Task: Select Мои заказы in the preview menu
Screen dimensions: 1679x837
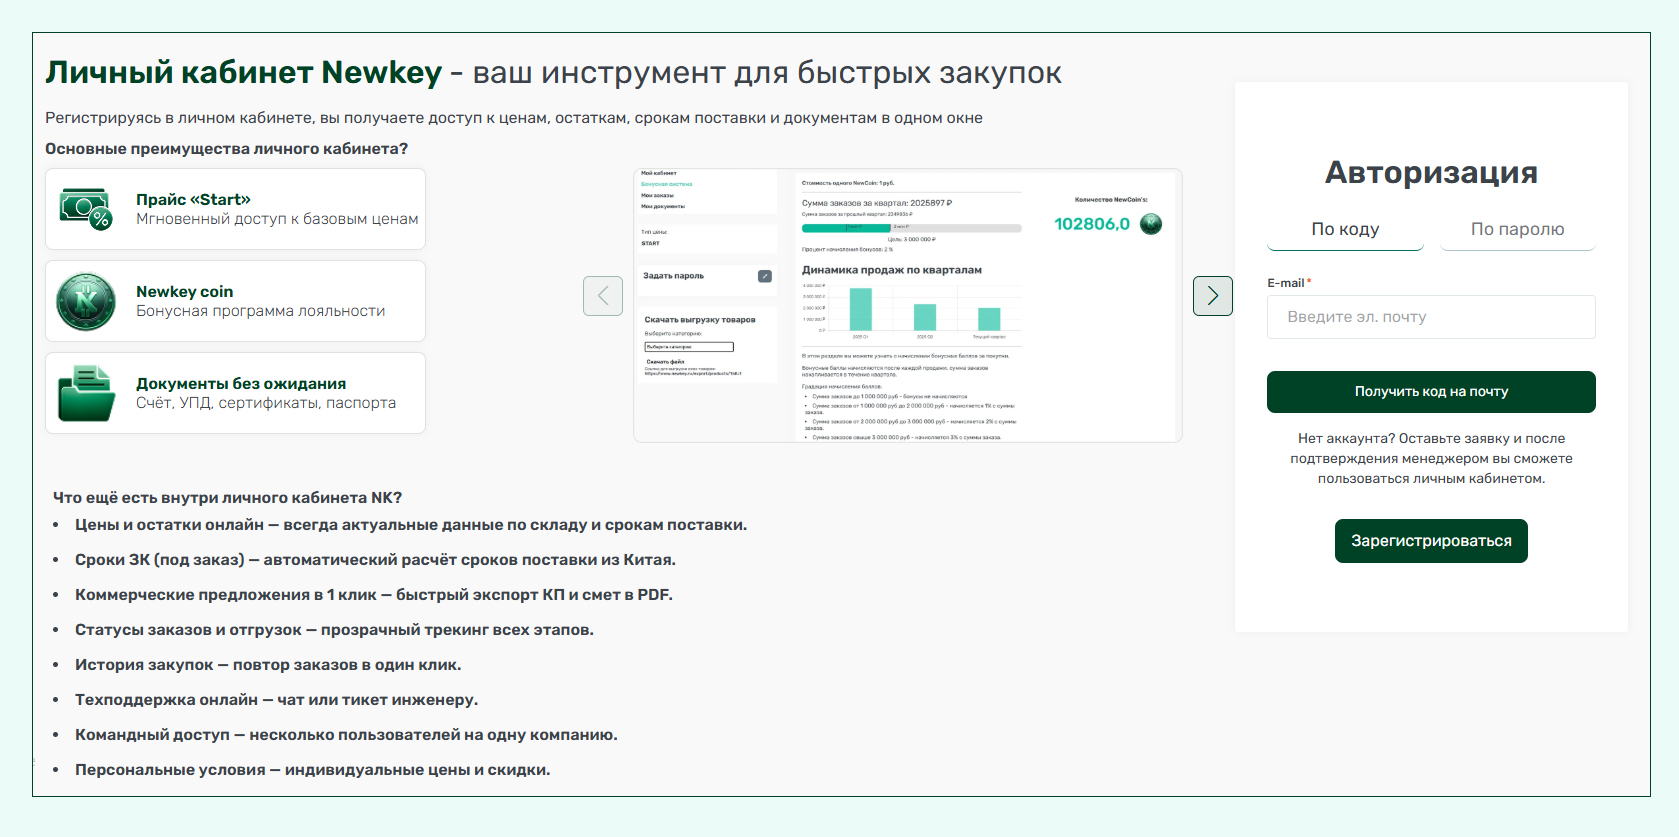Action: click(x=657, y=195)
